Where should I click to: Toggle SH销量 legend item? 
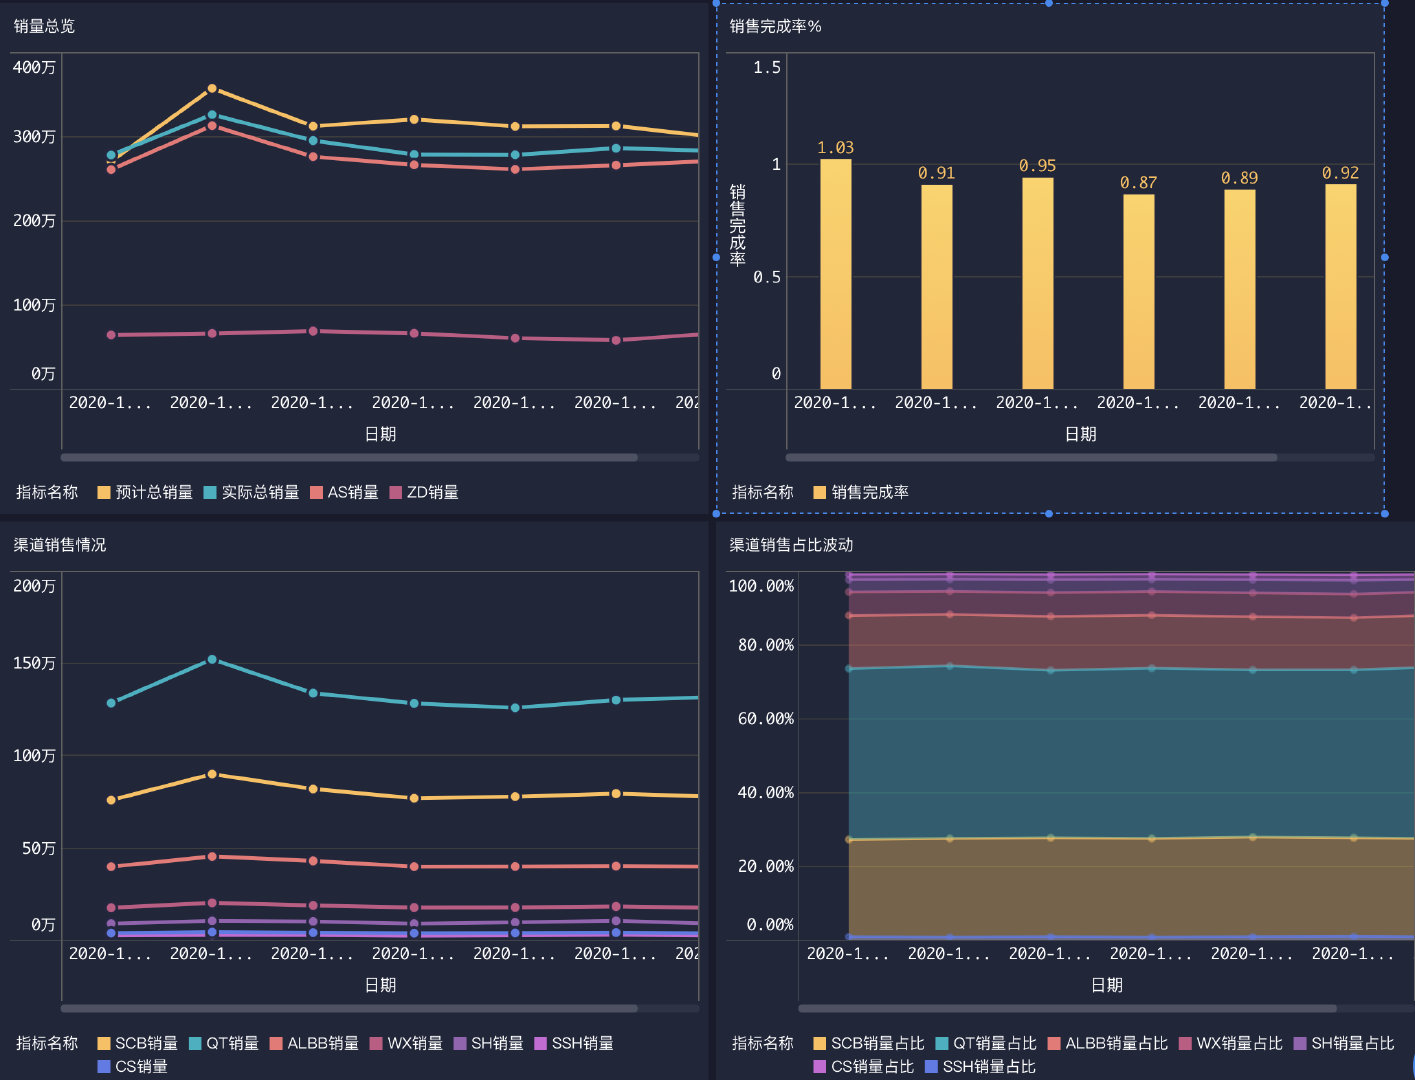(488, 1043)
